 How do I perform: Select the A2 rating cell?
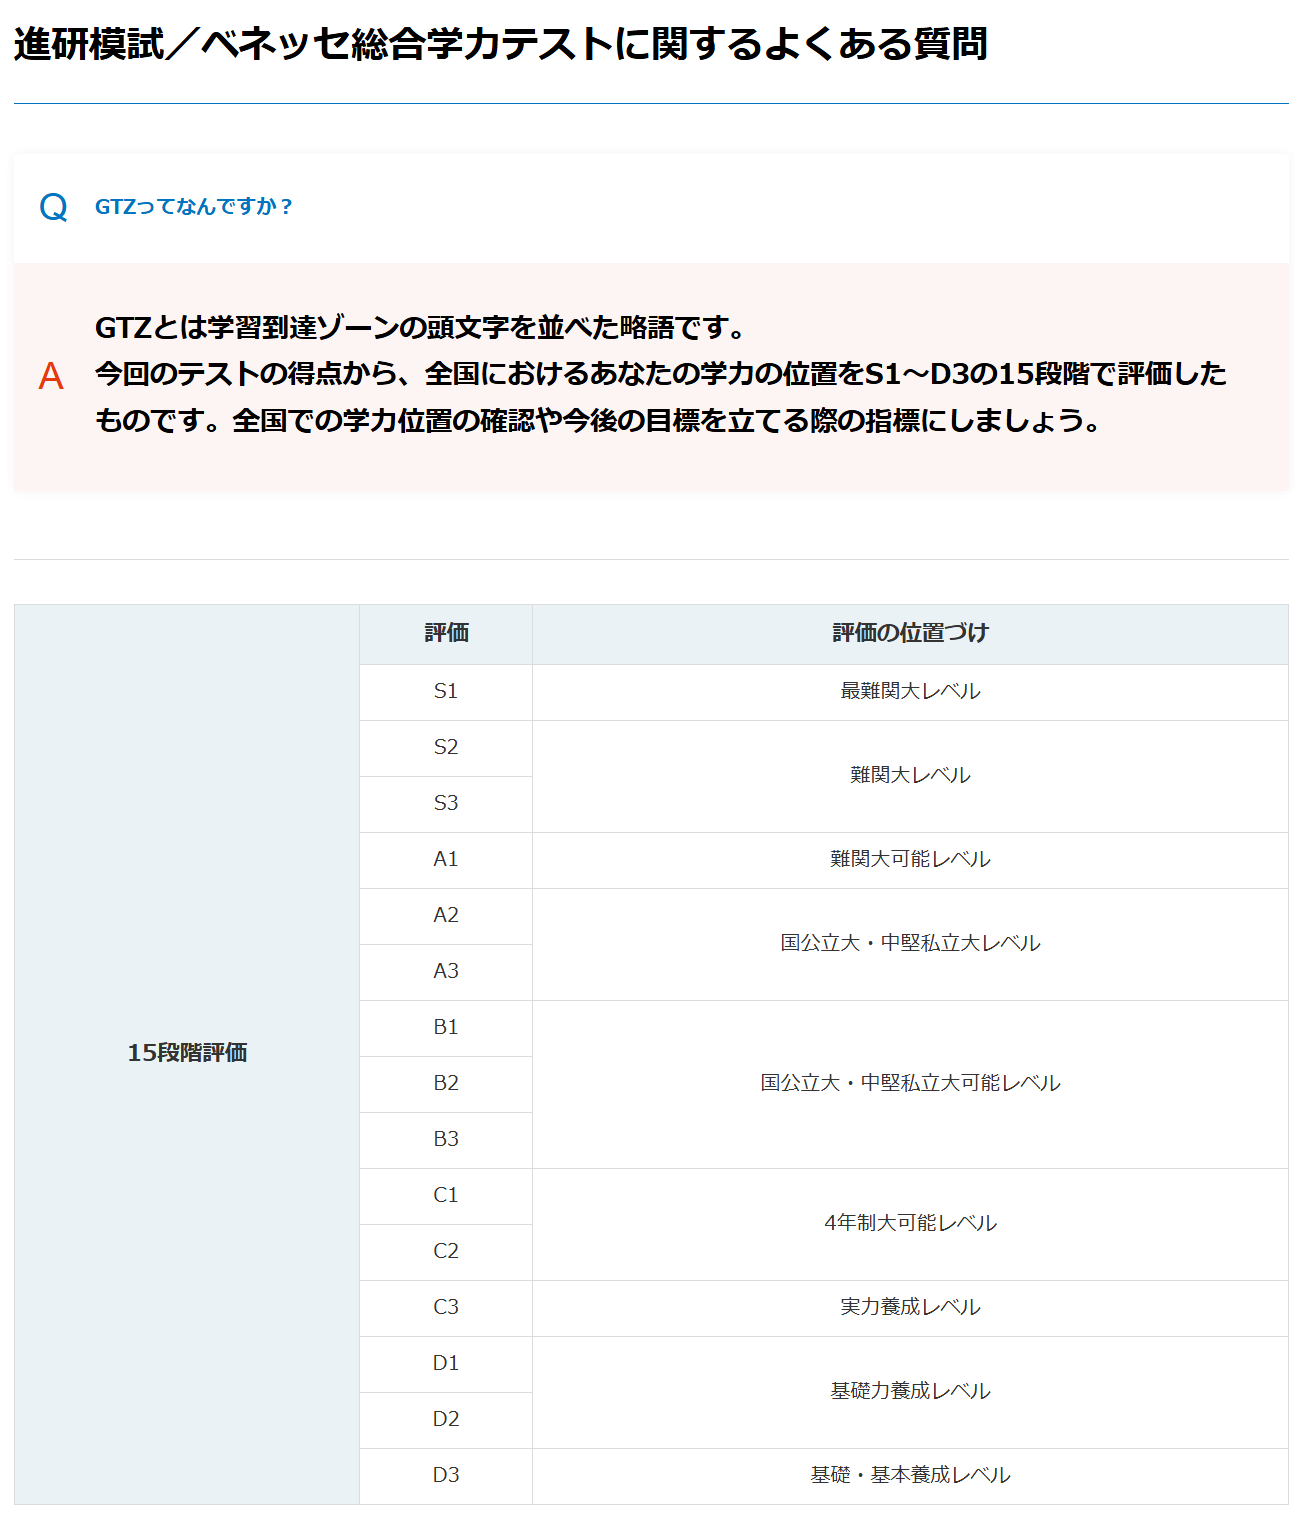point(446,915)
